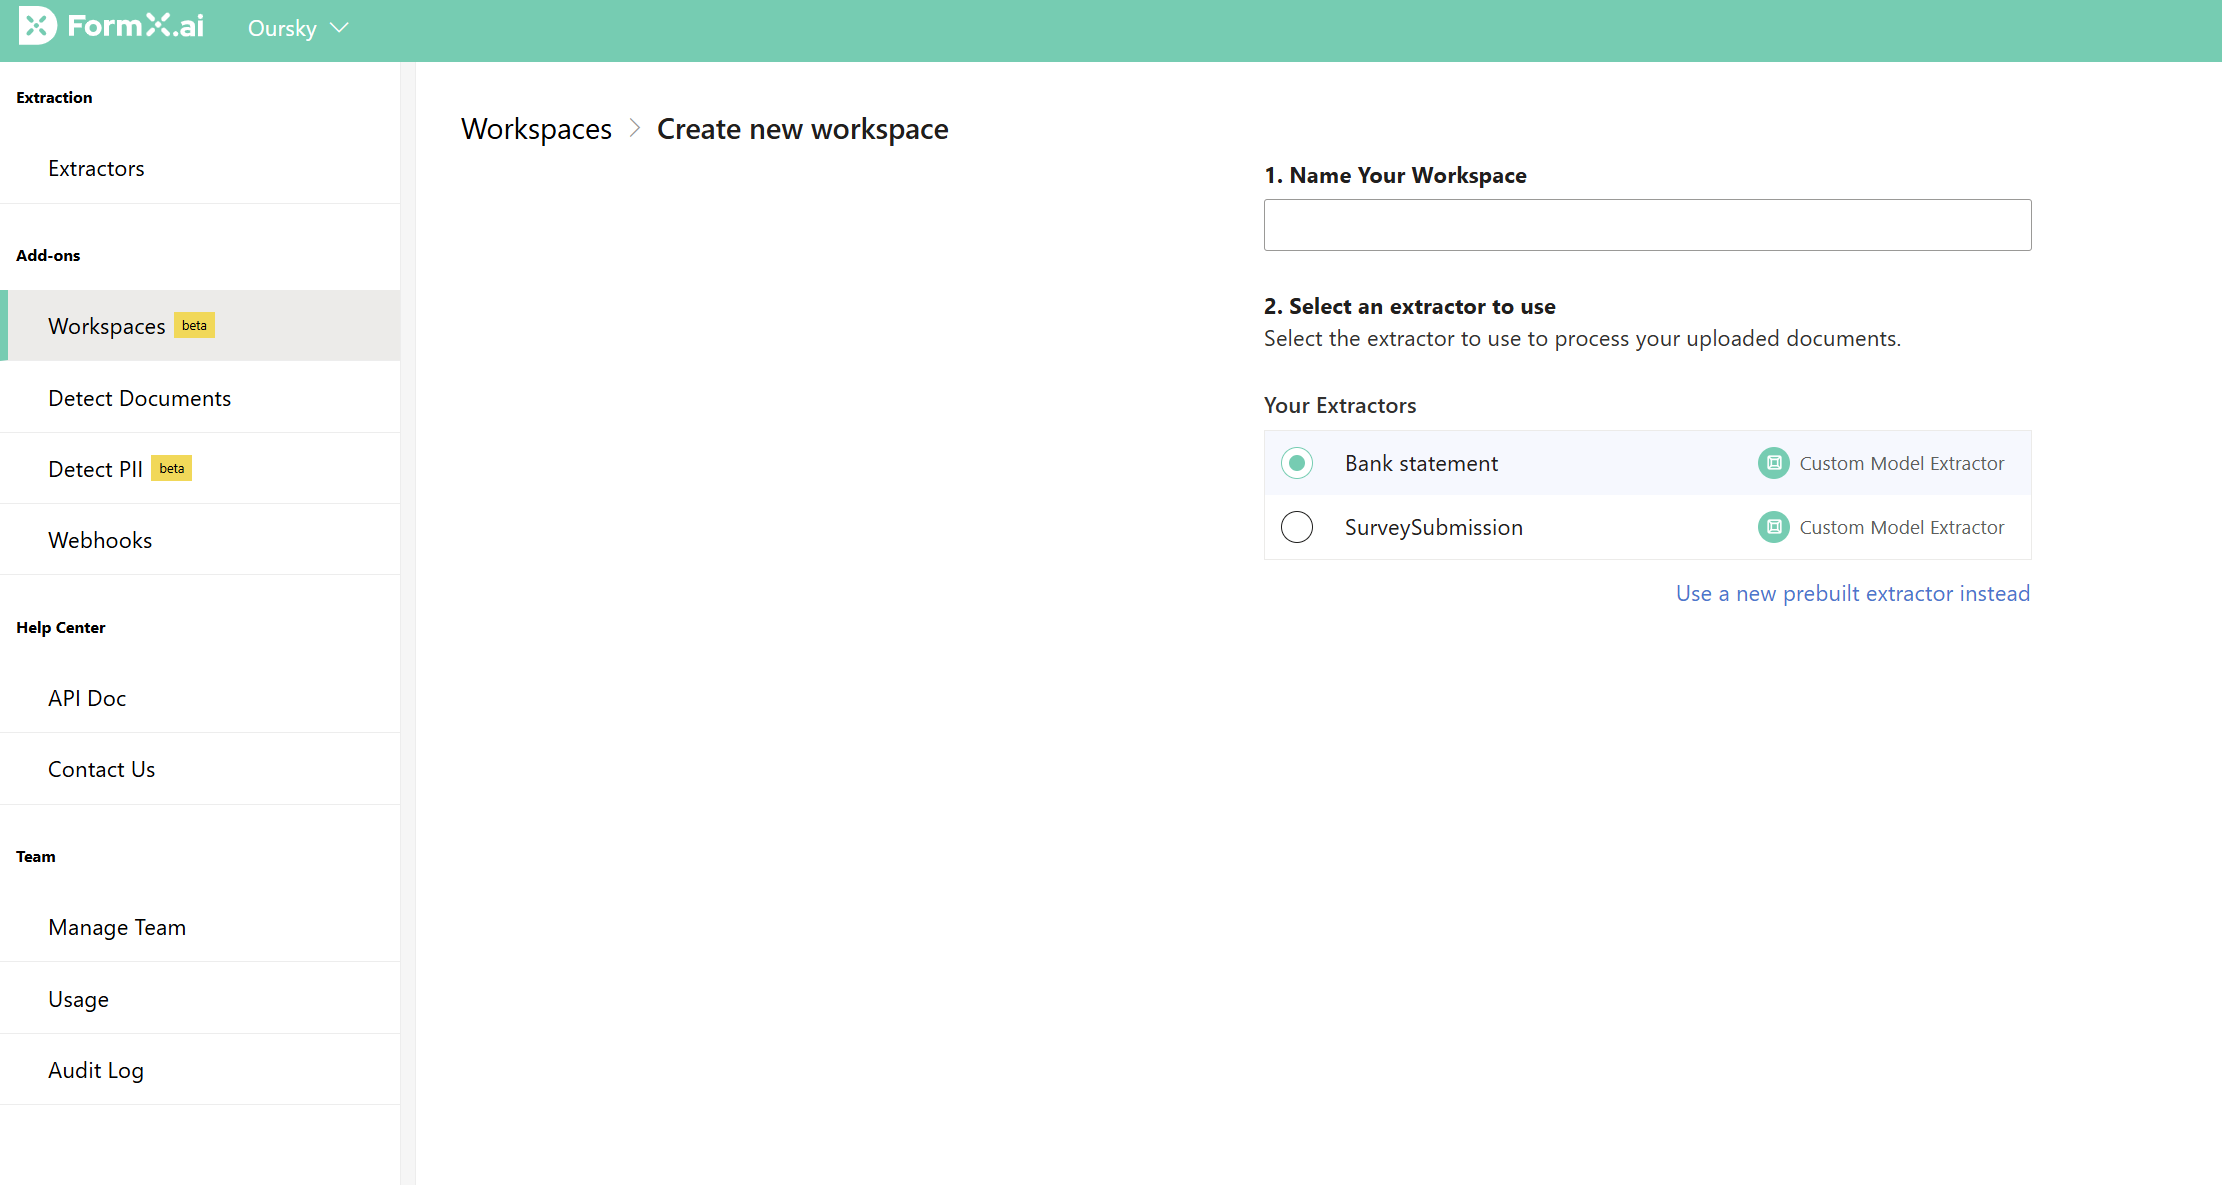Image resolution: width=2222 pixels, height=1185 pixels.
Task: Open the Oursky team dropdown
Action: pyautogui.click(x=283, y=28)
